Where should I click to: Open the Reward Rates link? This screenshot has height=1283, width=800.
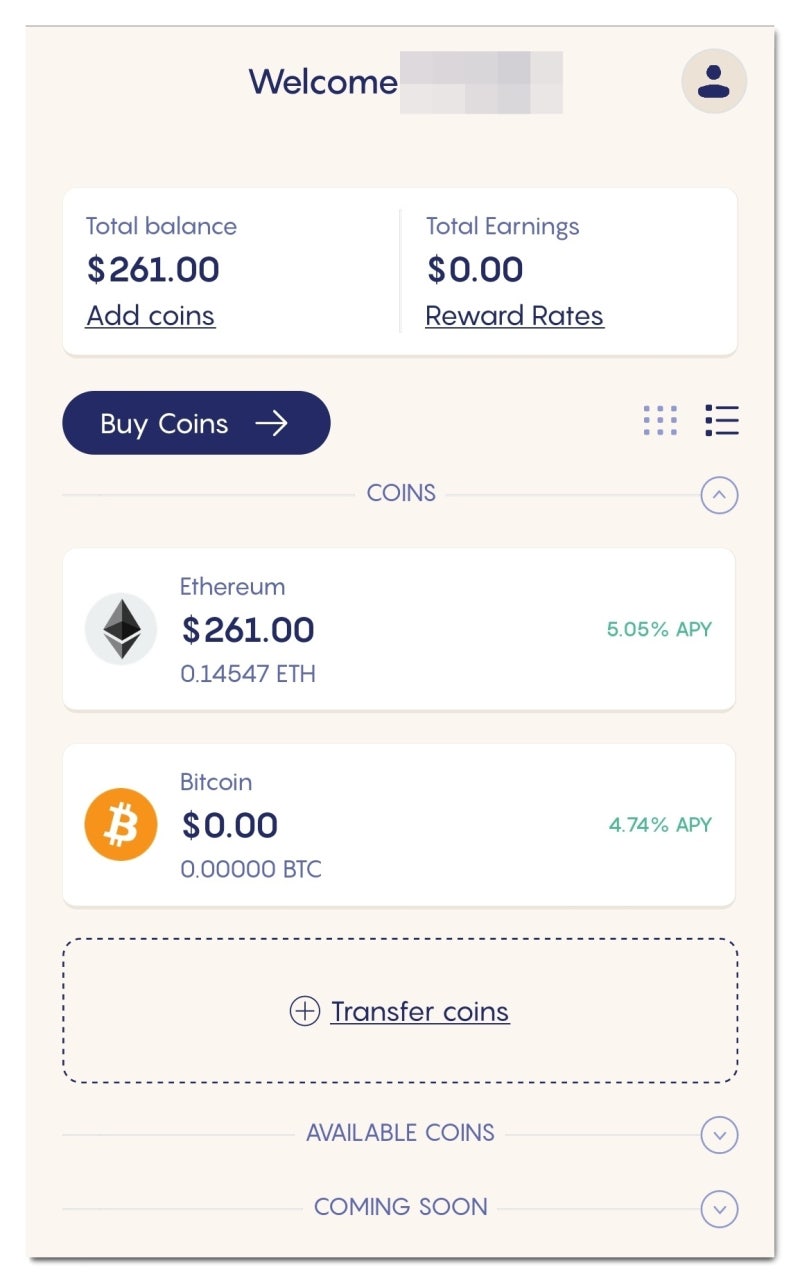coord(514,316)
